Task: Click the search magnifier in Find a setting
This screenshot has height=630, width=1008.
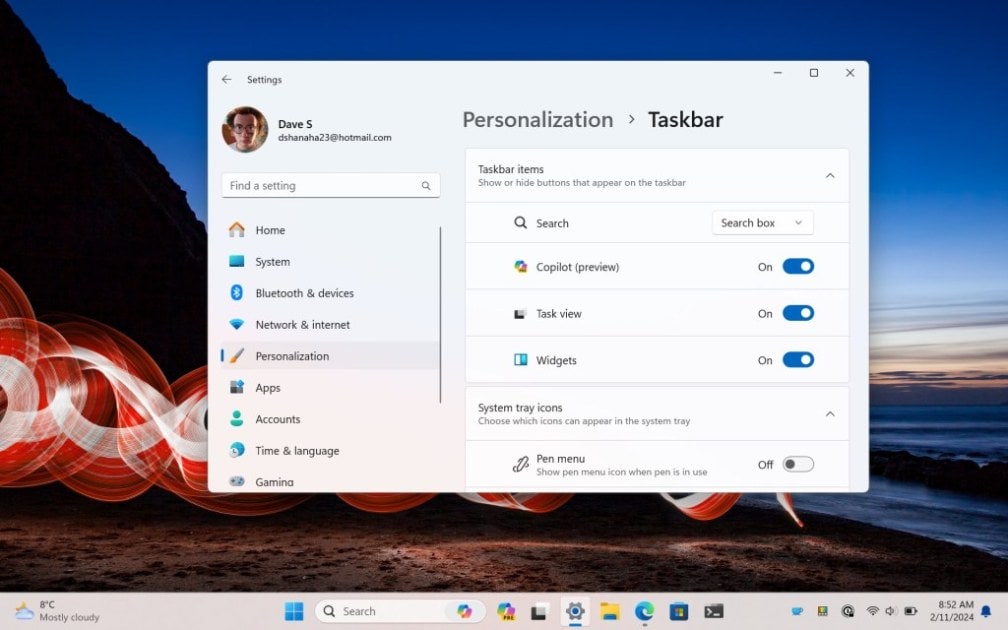Action: pos(426,186)
